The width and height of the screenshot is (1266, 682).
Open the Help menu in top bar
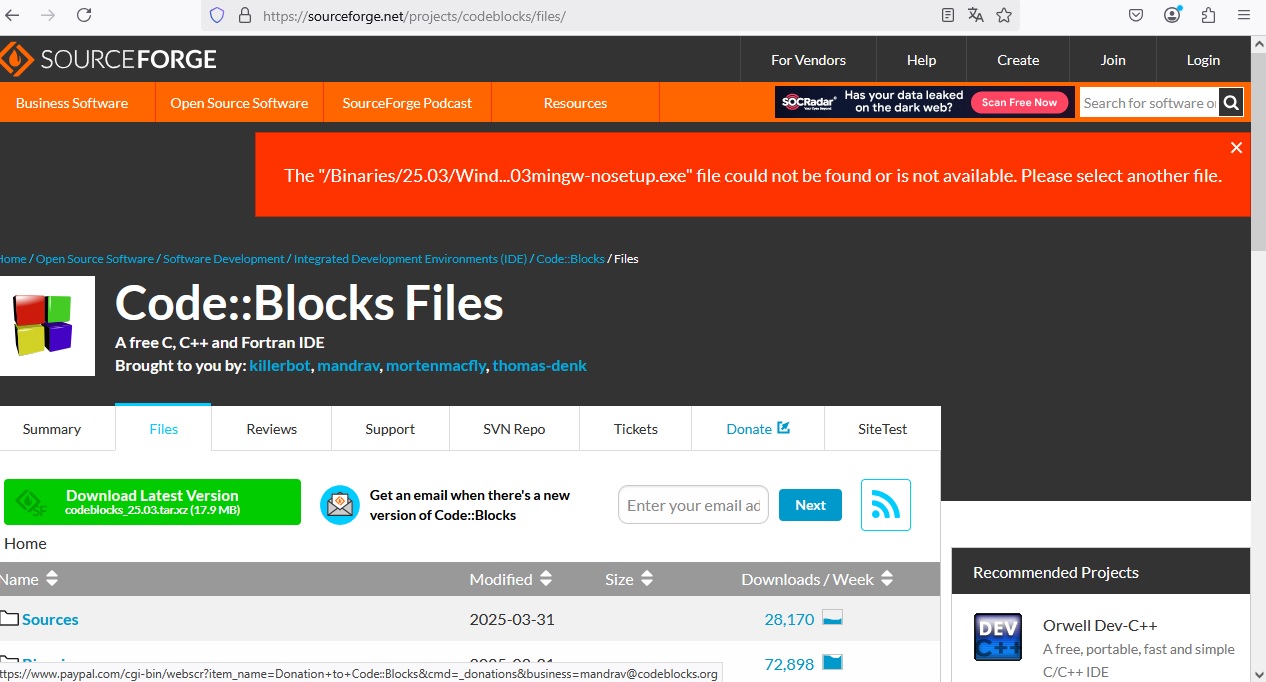click(921, 60)
